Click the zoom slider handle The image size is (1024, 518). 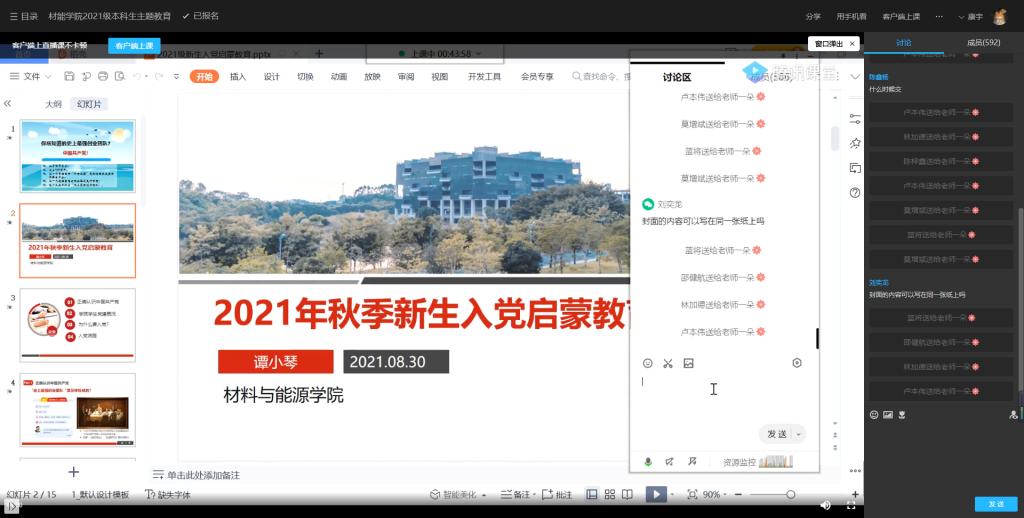[x=790, y=494]
